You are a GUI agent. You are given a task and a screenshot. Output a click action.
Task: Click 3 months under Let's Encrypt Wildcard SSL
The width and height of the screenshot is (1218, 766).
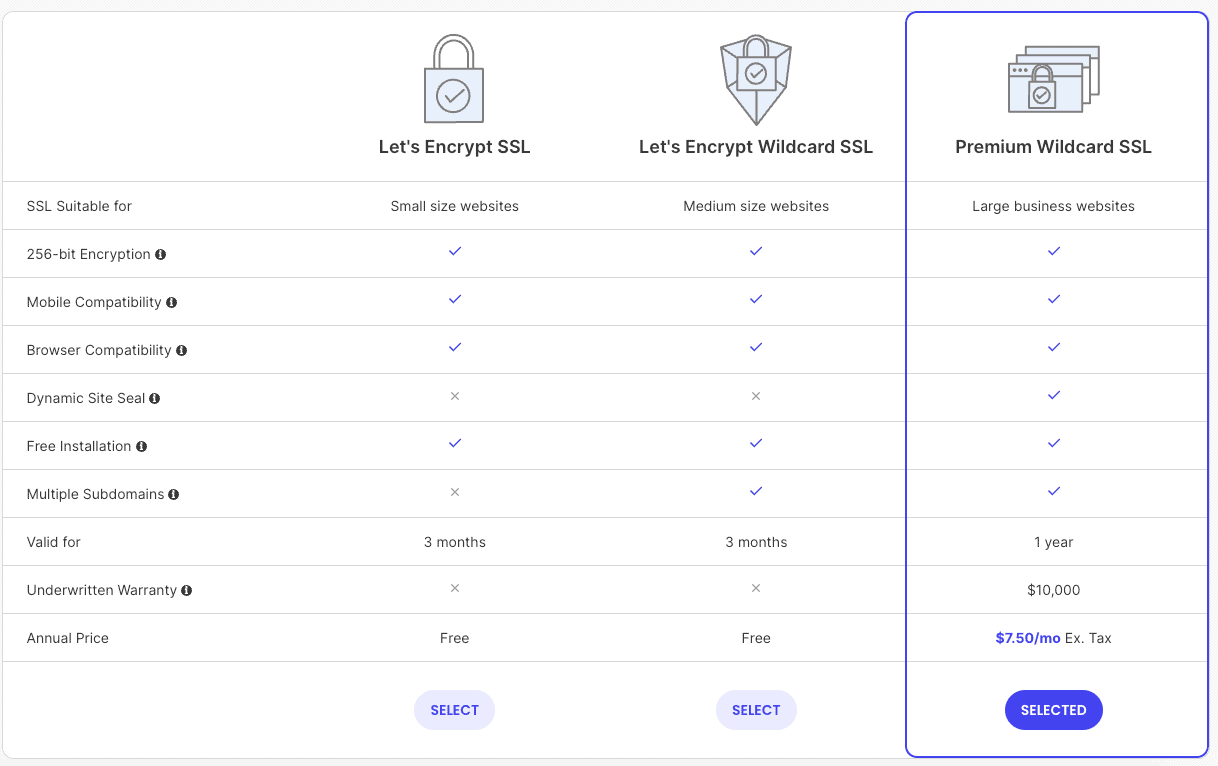(x=756, y=542)
